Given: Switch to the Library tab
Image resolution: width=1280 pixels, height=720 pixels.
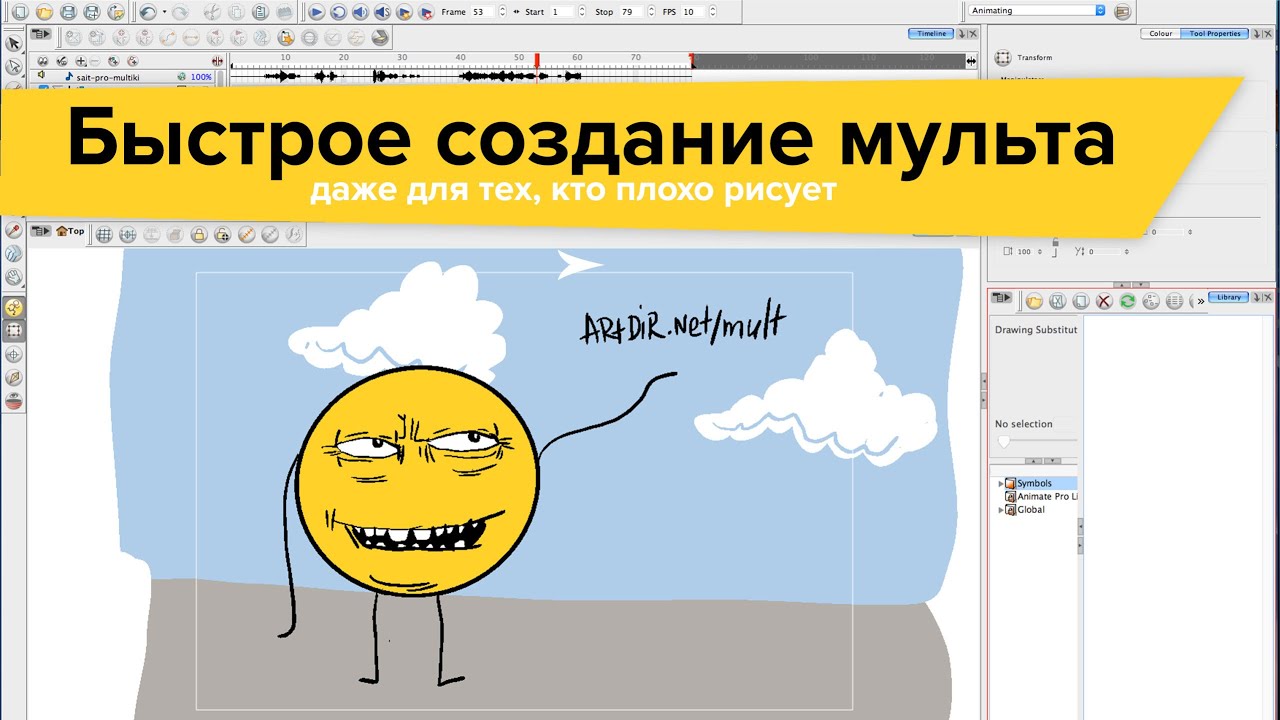Looking at the screenshot, I should click(x=1228, y=298).
